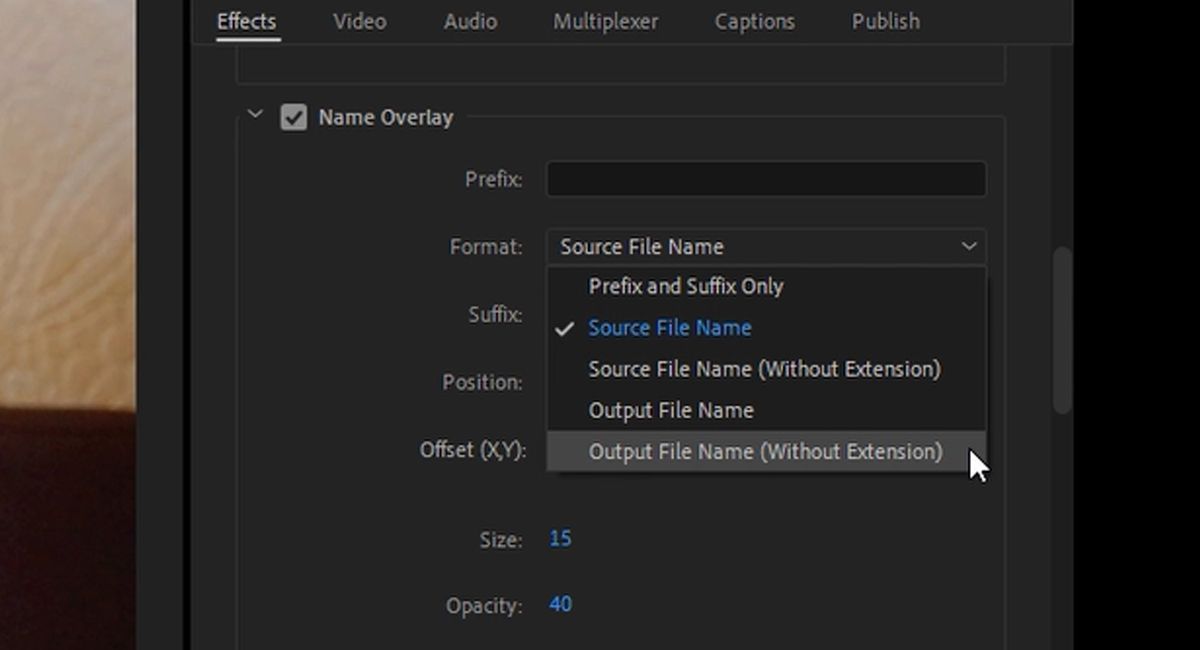
Task: Switch to the Captions tab
Action: pyautogui.click(x=754, y=21)
